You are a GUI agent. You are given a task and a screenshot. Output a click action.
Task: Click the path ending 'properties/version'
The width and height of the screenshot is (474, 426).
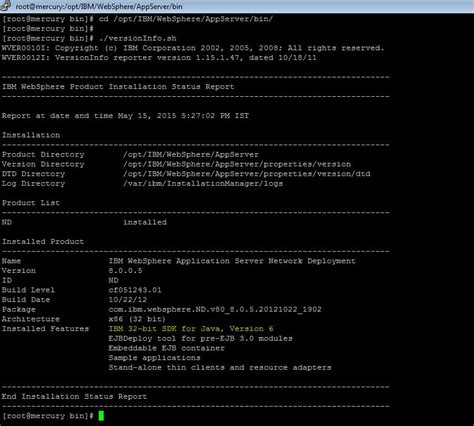[x=237, y=164]
